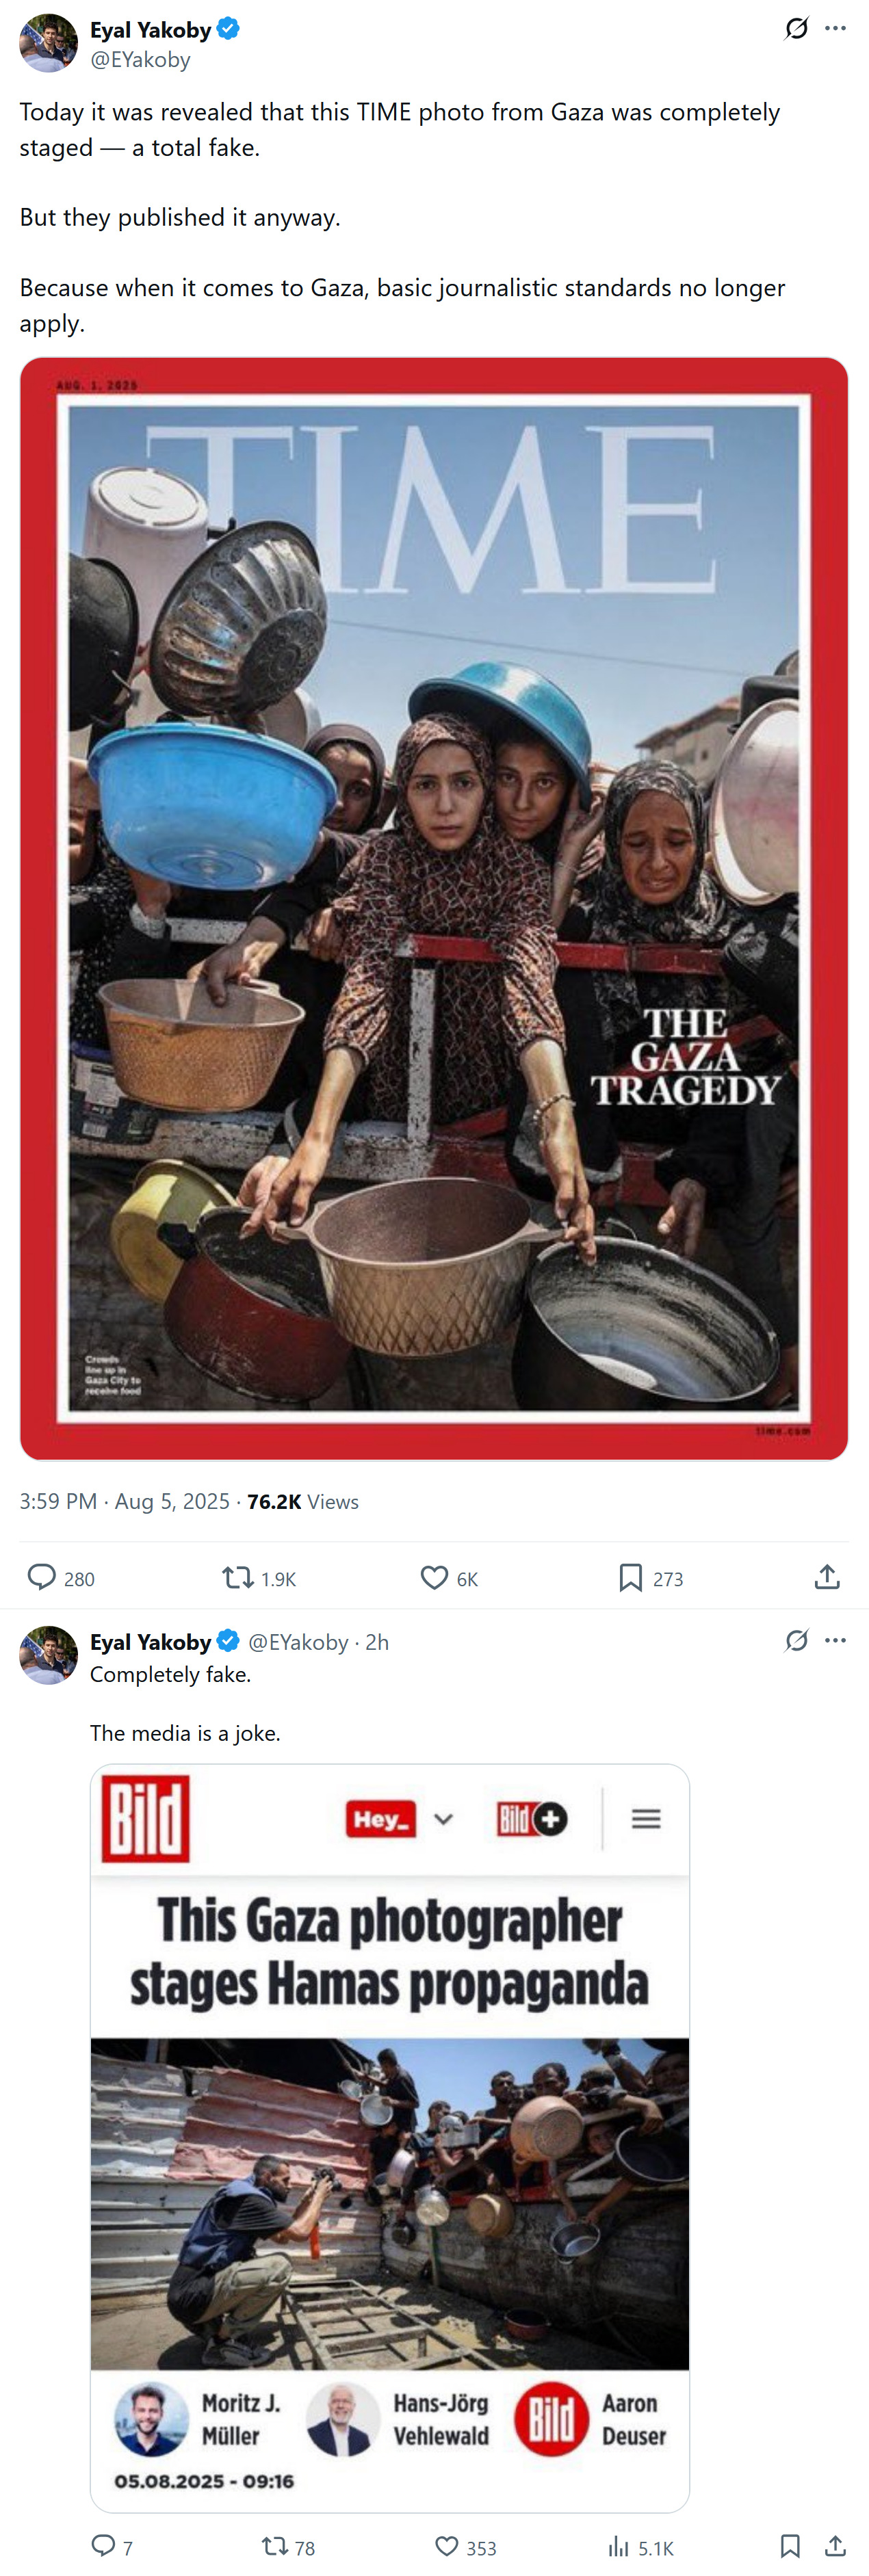Bookmark the main post with 273 saves
Viewport: 869px width, 2576px height.
[x=630, y=1577]
